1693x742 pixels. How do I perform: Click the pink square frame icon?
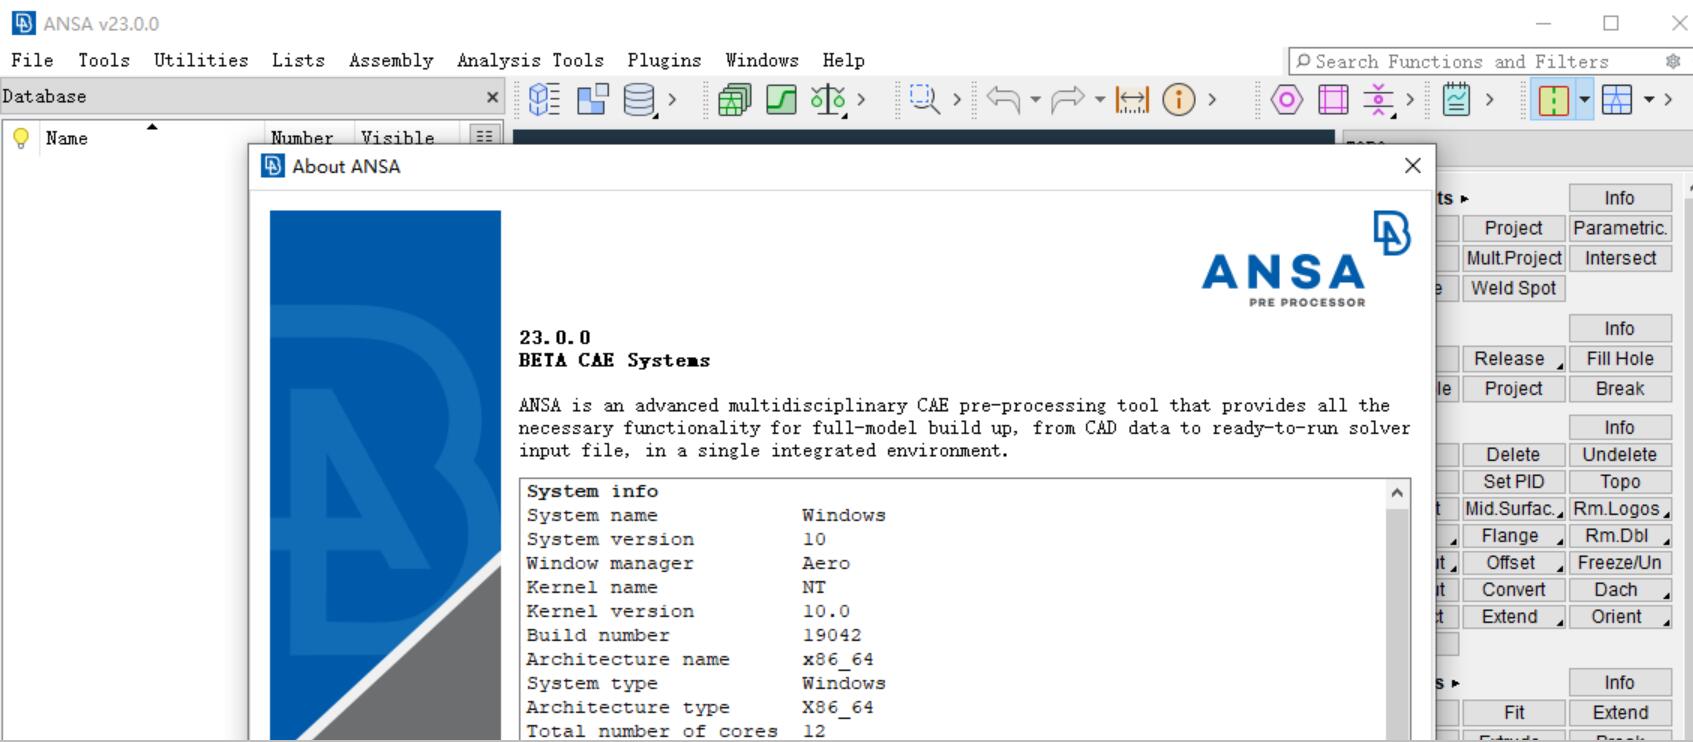(x=1333, y=99)
